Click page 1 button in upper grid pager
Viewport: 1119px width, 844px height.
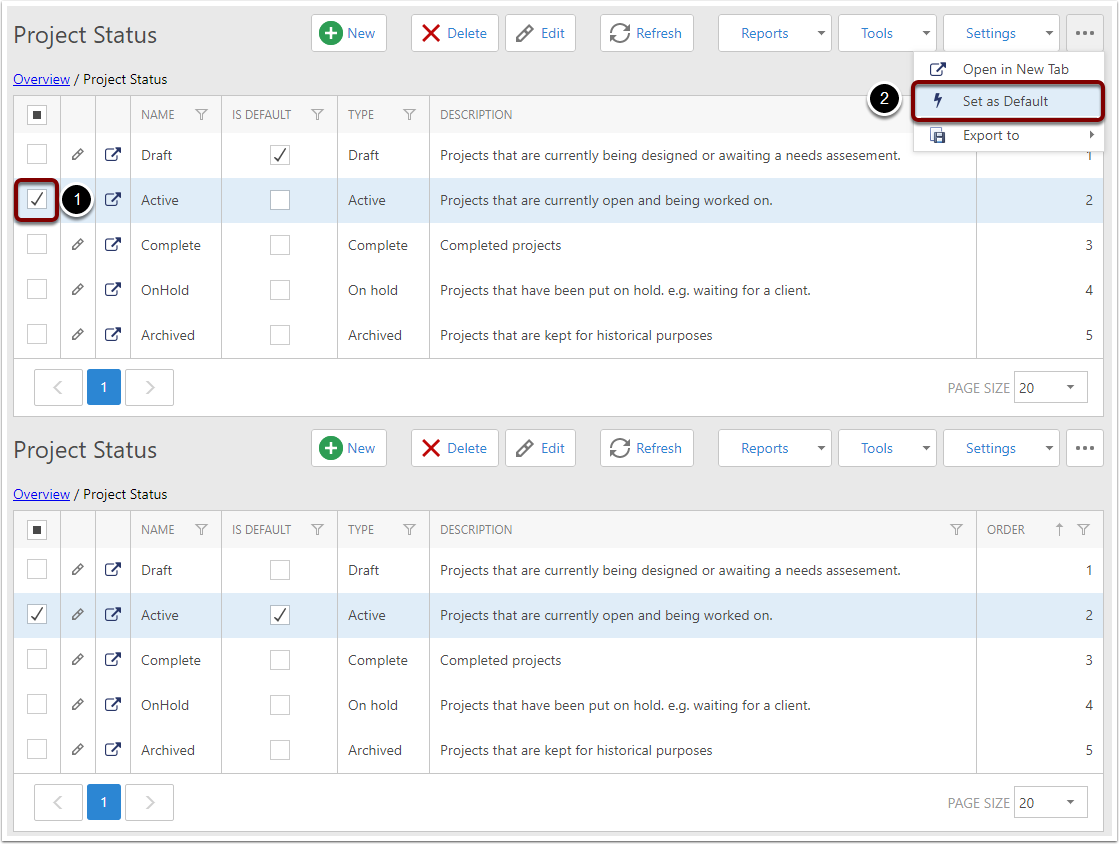(x=104, y=387)
